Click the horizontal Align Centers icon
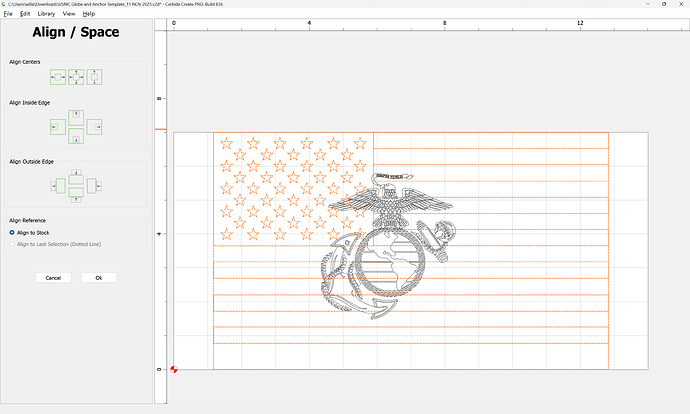Screen dimensions: 690x414 (x=57, y=77)
